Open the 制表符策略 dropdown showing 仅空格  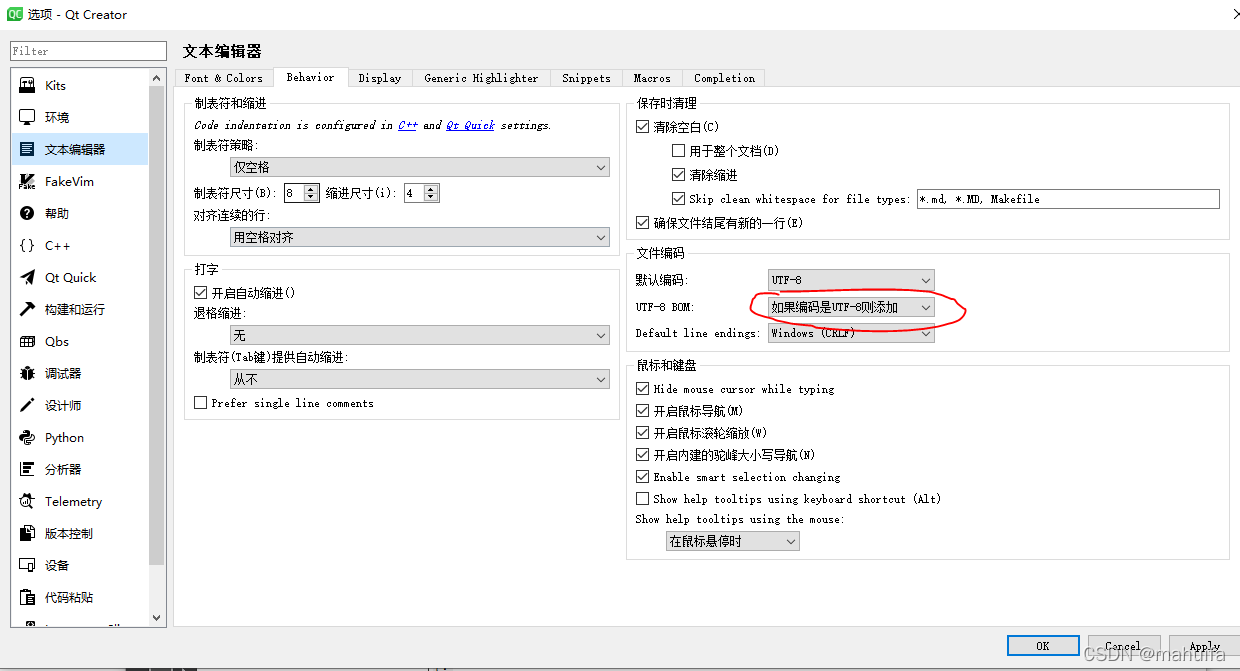420,167
